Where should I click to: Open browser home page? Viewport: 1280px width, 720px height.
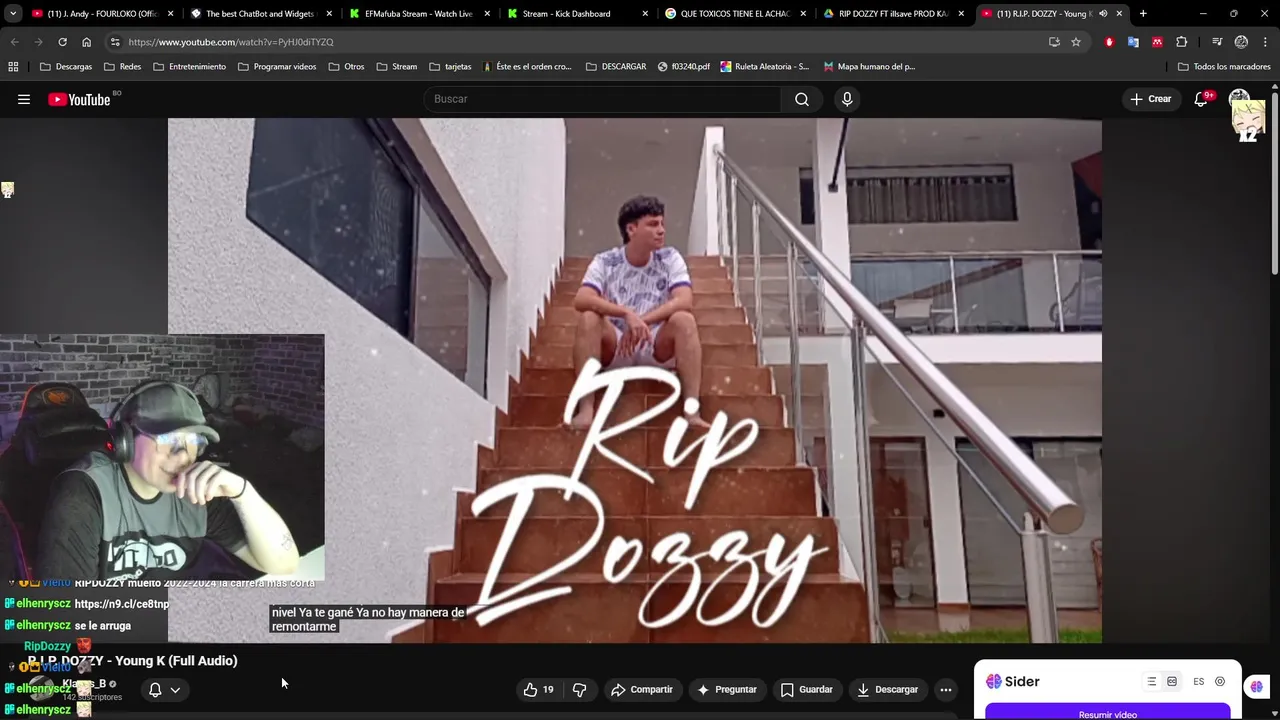click(86, 42)
